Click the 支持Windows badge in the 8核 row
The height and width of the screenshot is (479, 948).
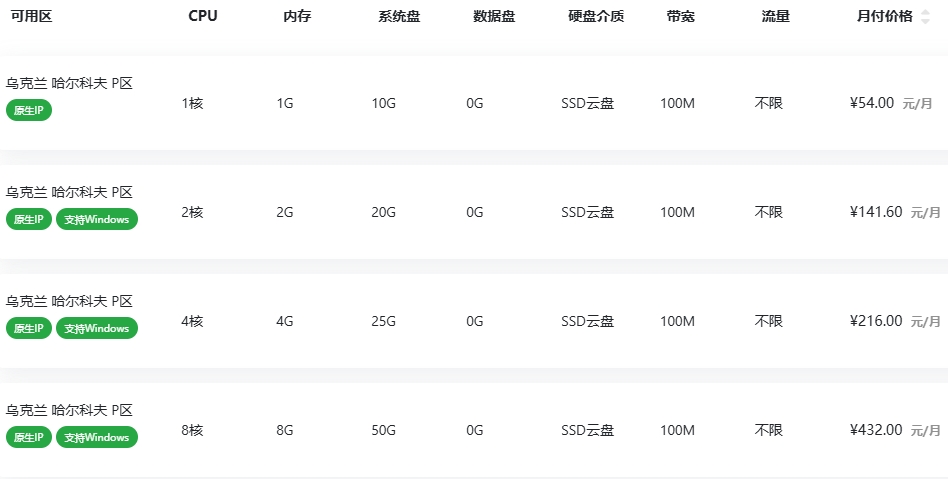[97, 437]
